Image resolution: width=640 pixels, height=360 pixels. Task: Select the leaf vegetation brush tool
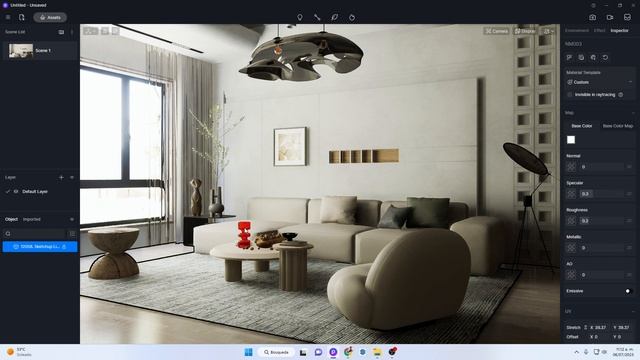[334, 17]
